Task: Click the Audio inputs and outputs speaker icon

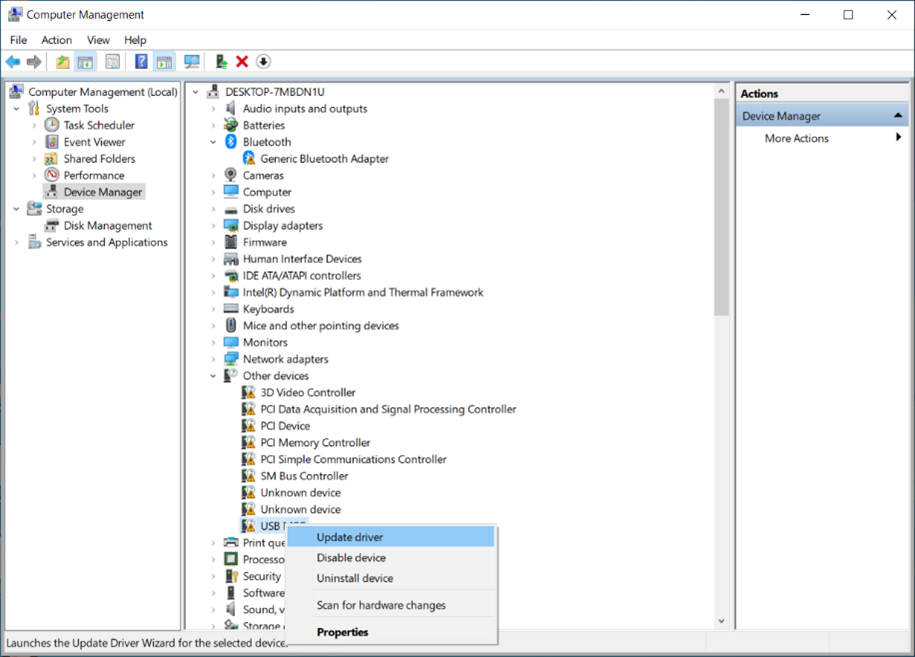Action: click(231, 109)
